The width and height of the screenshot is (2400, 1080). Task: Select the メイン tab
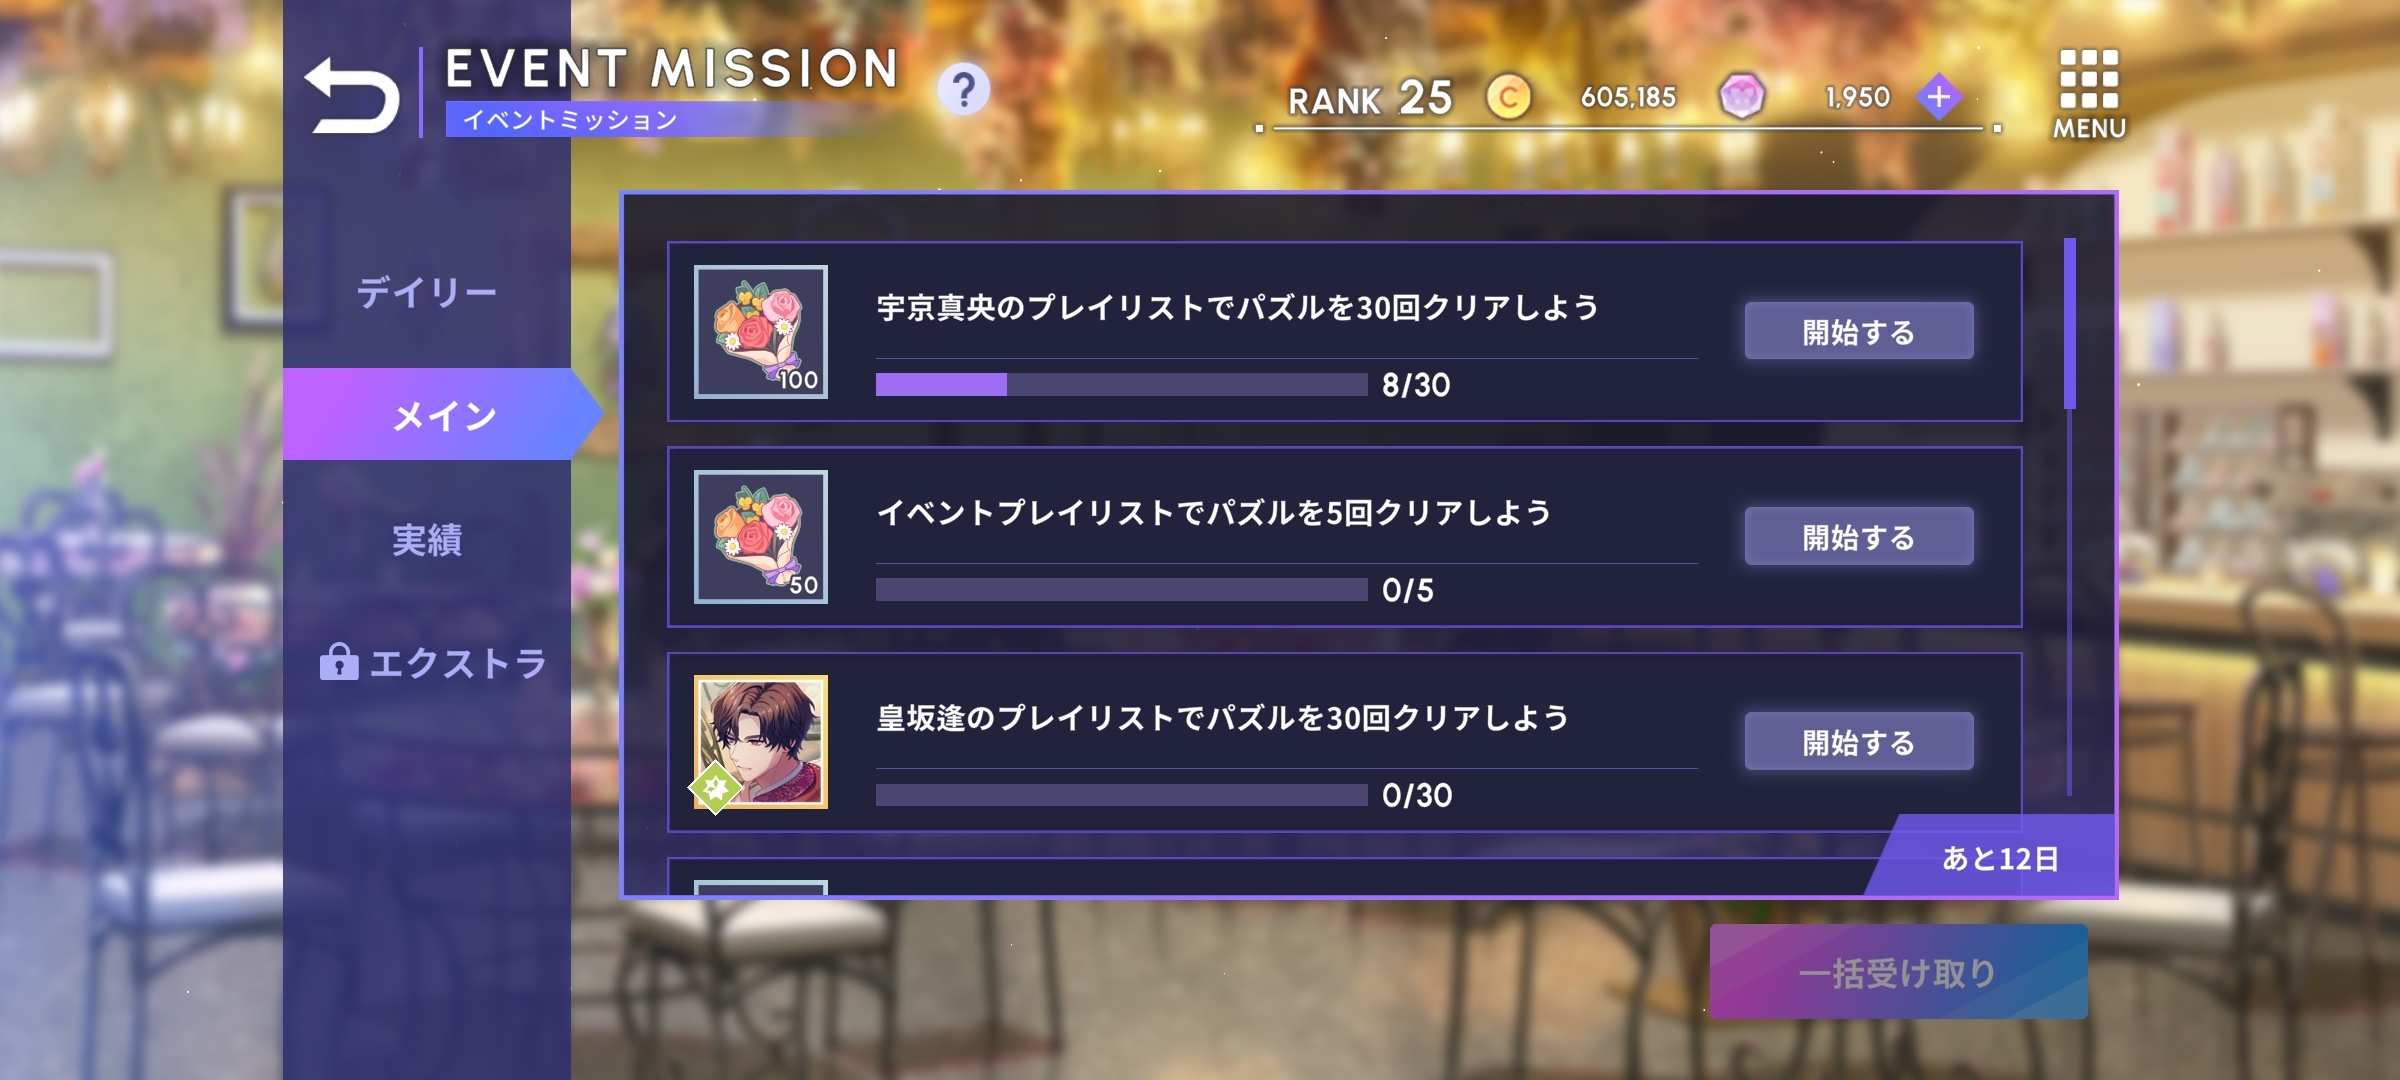pos(444,414)
